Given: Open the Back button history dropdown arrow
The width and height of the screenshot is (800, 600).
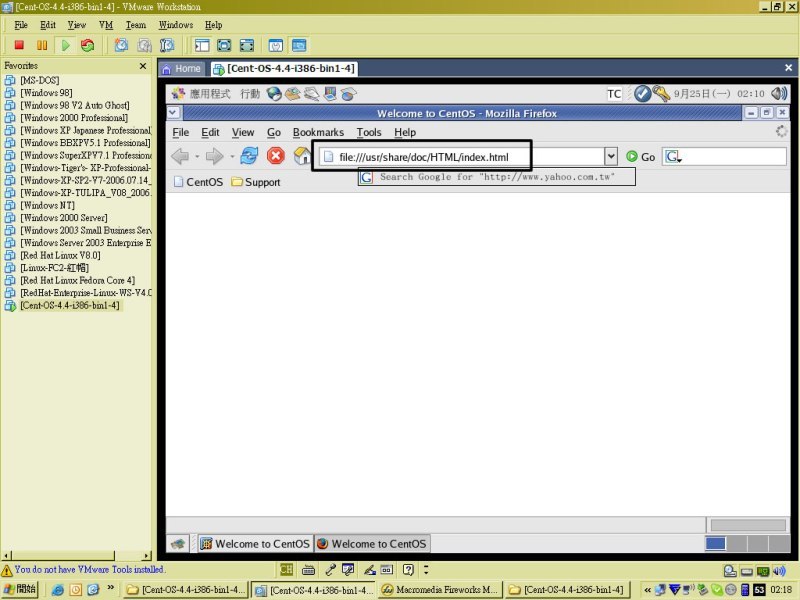Looking at the screenshot, I should [x=197, y=157].
